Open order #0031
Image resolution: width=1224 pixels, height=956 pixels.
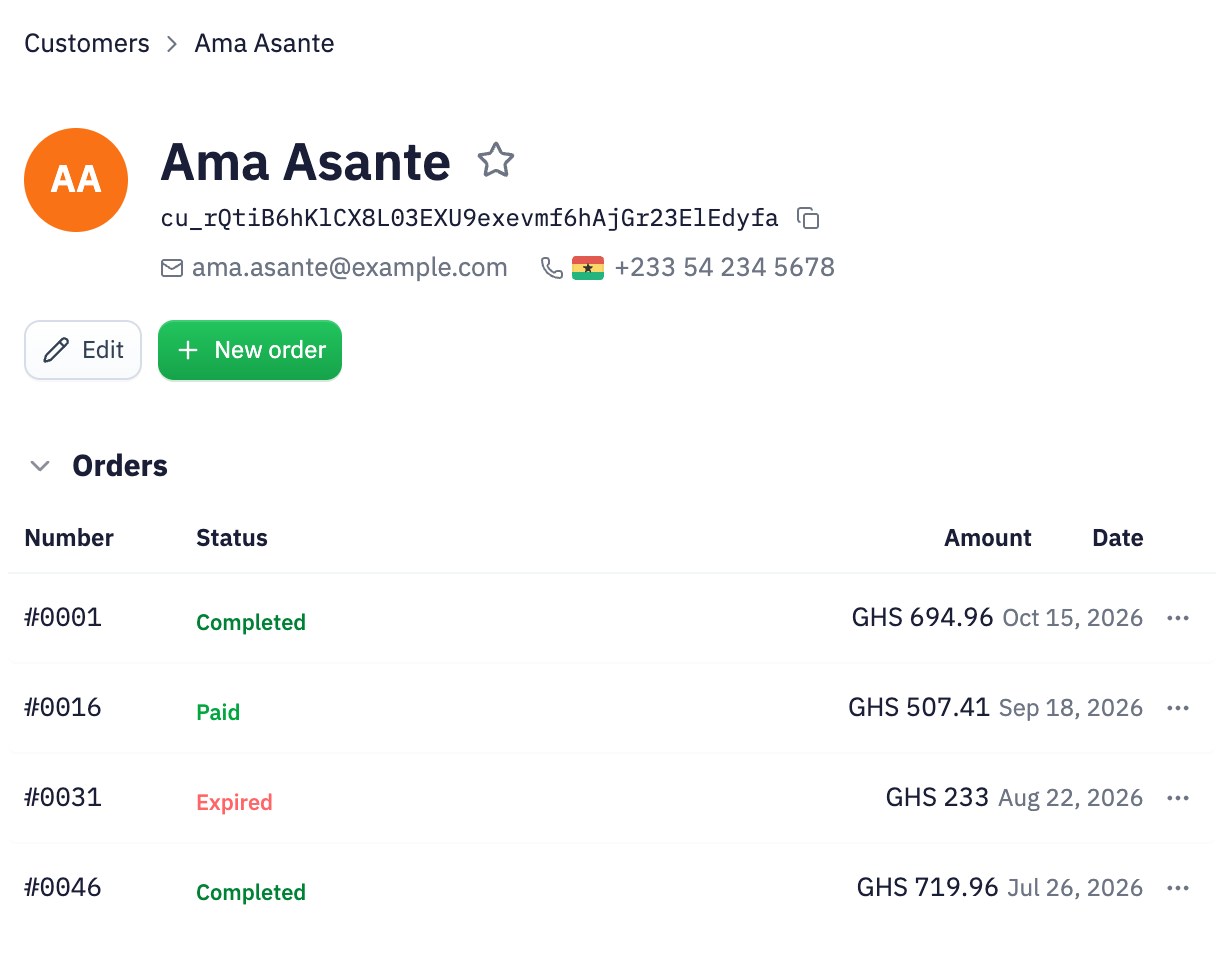pyautogui.click(x=63, y=798)
